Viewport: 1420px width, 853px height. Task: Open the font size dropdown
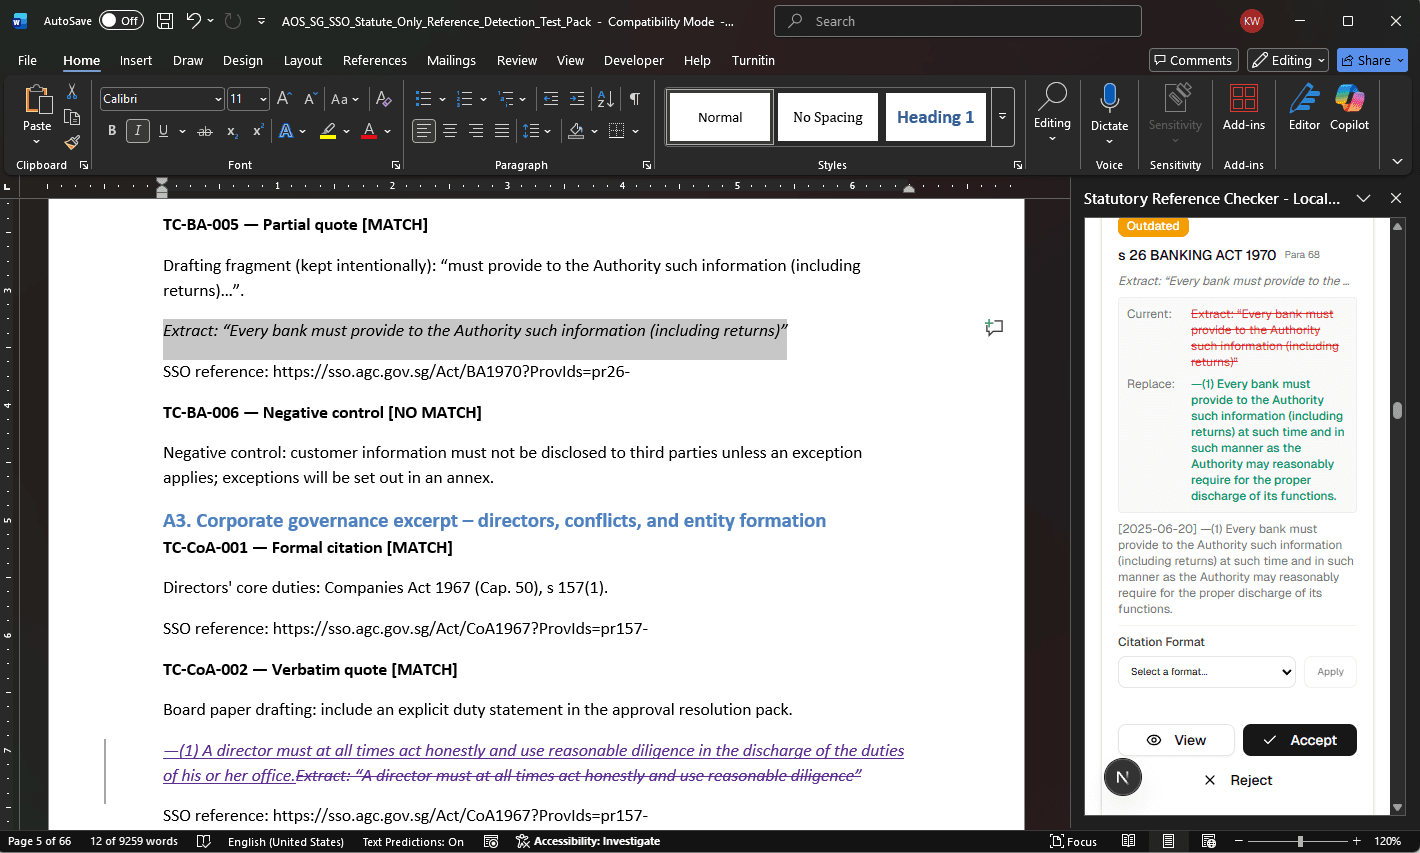(263, 99)
